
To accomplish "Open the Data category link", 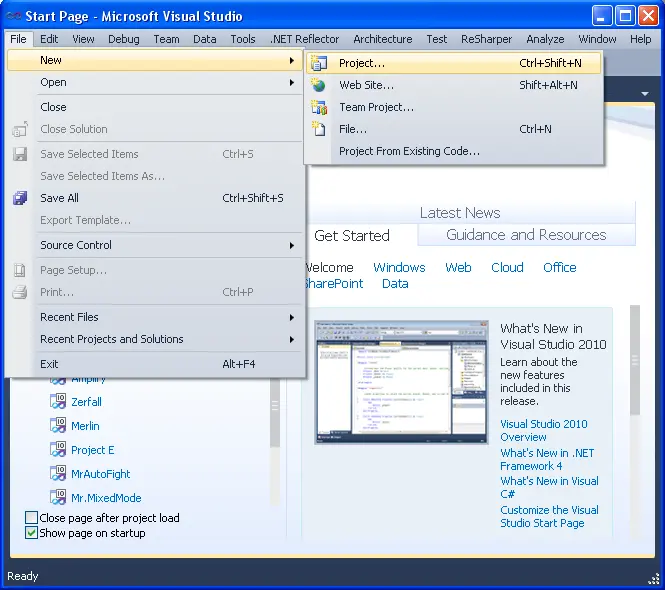I will [x=395, y=284].
